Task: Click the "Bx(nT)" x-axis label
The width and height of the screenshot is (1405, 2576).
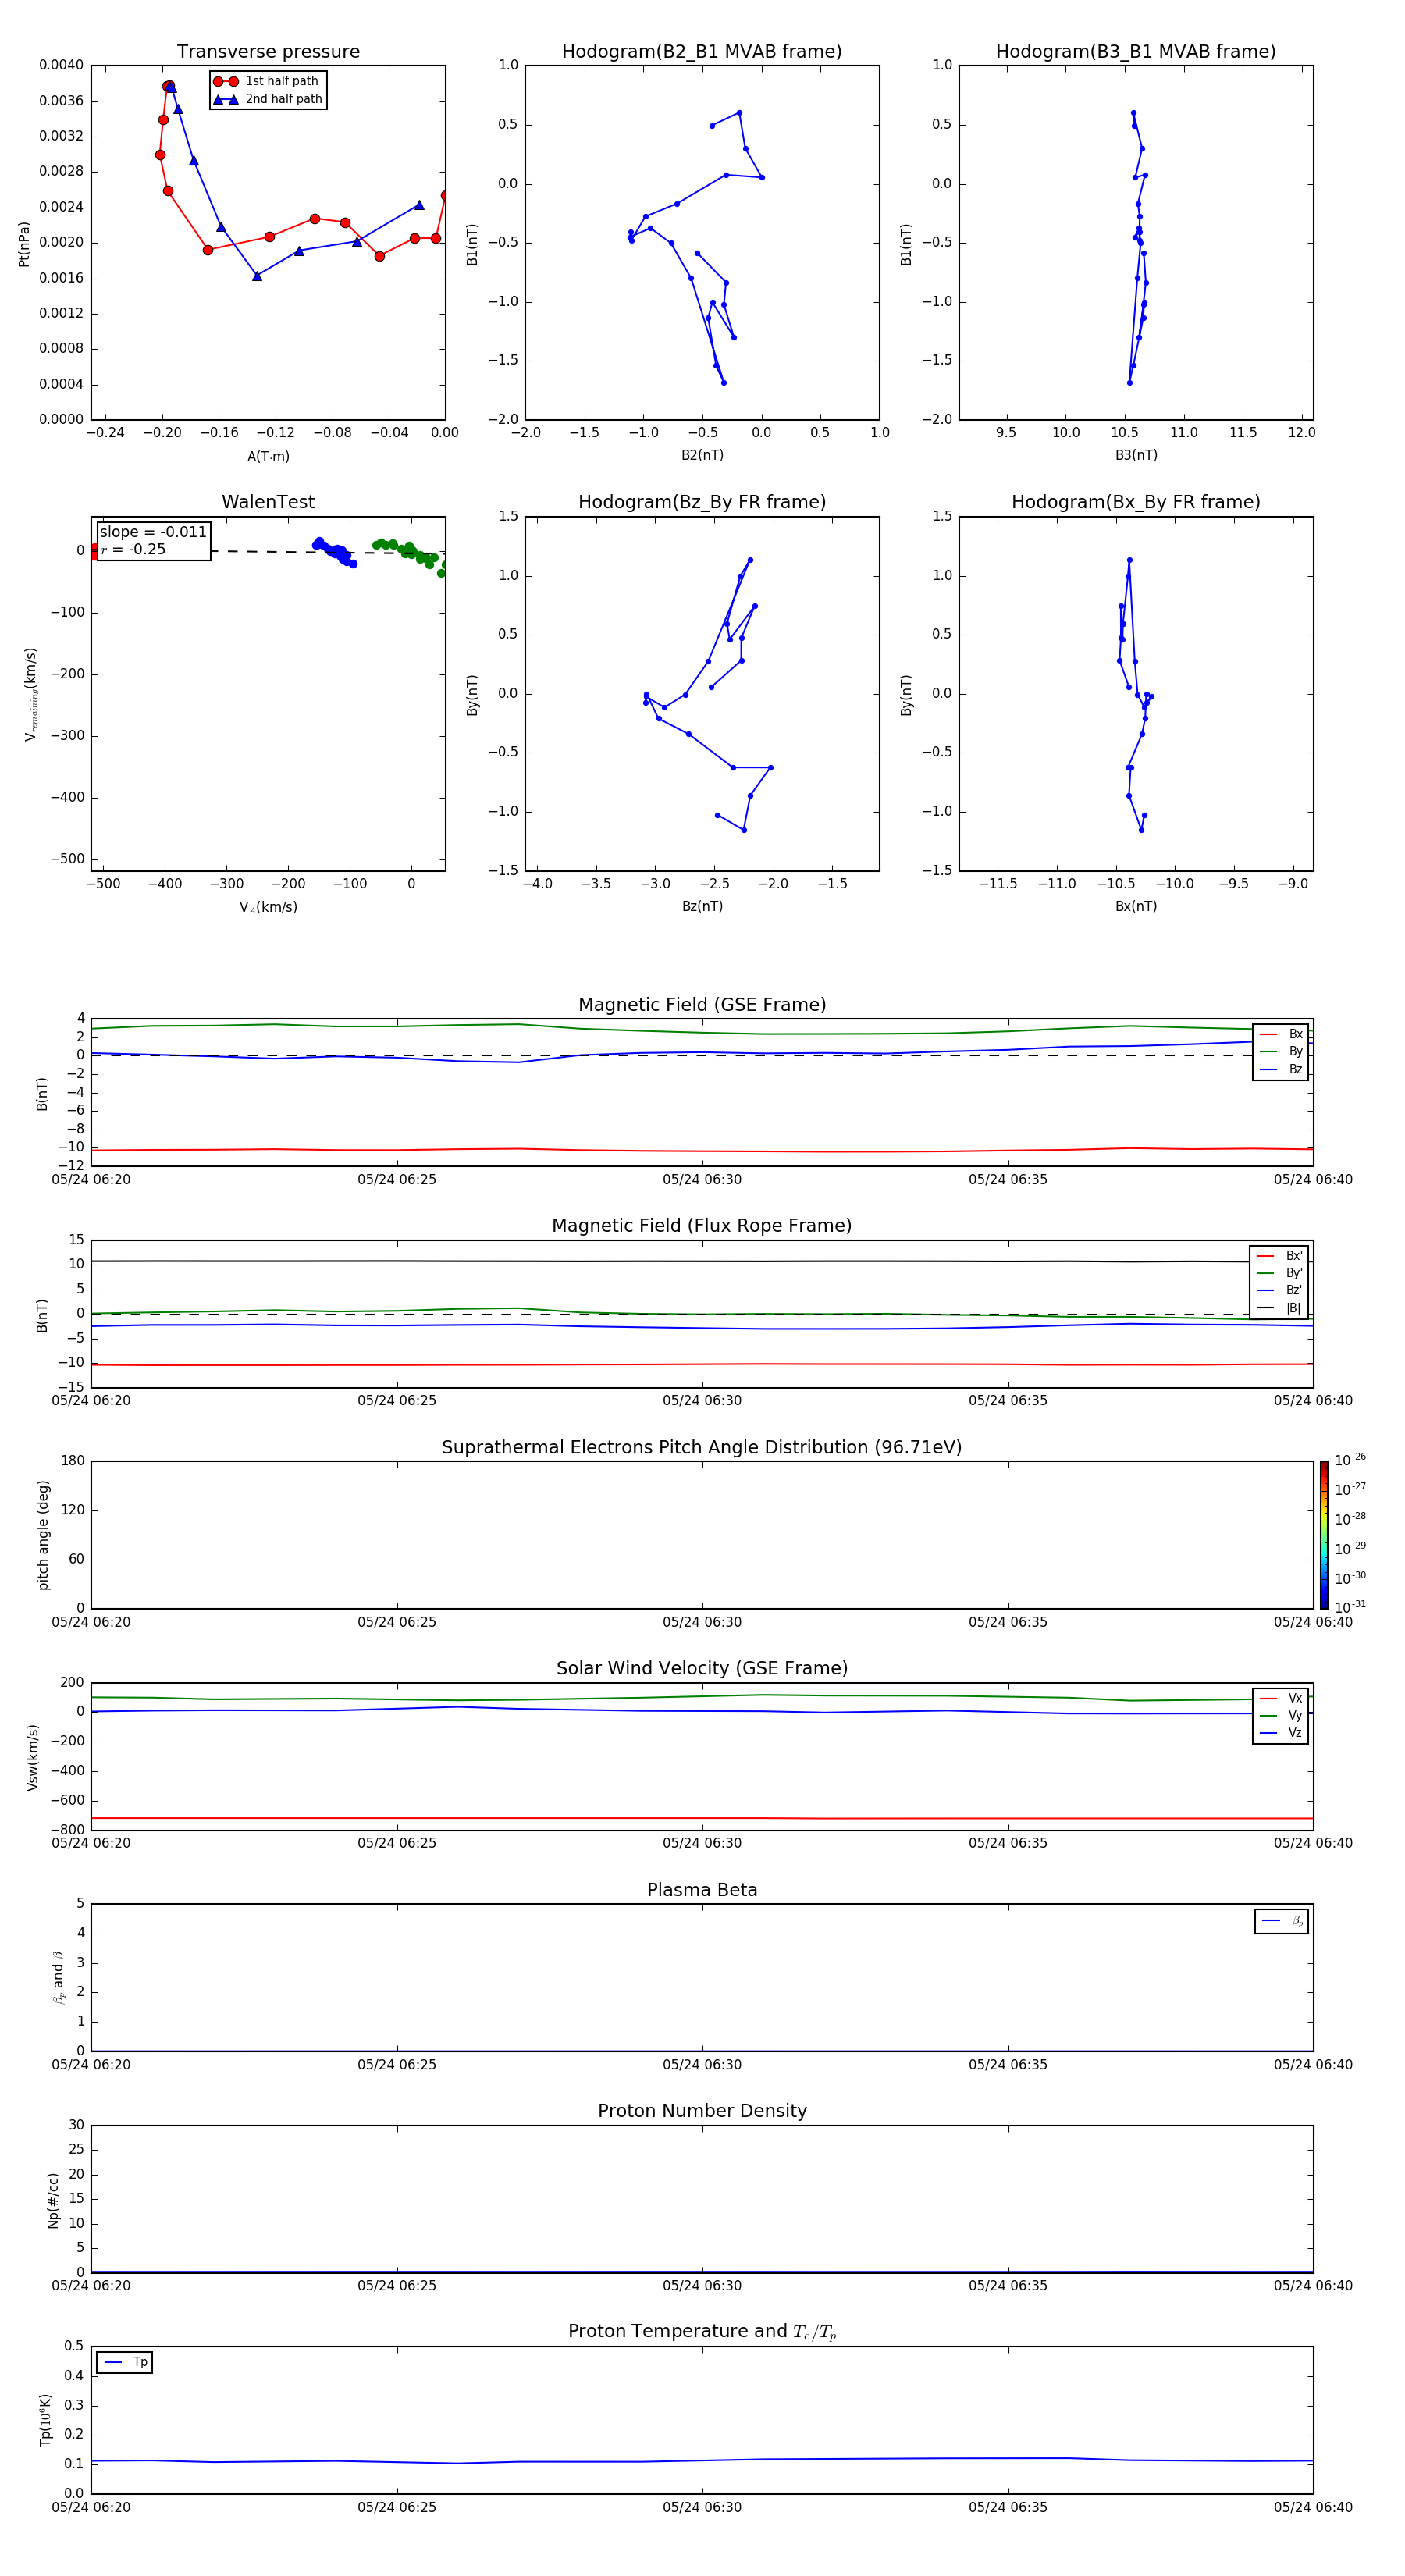Action: [1136, 906]
